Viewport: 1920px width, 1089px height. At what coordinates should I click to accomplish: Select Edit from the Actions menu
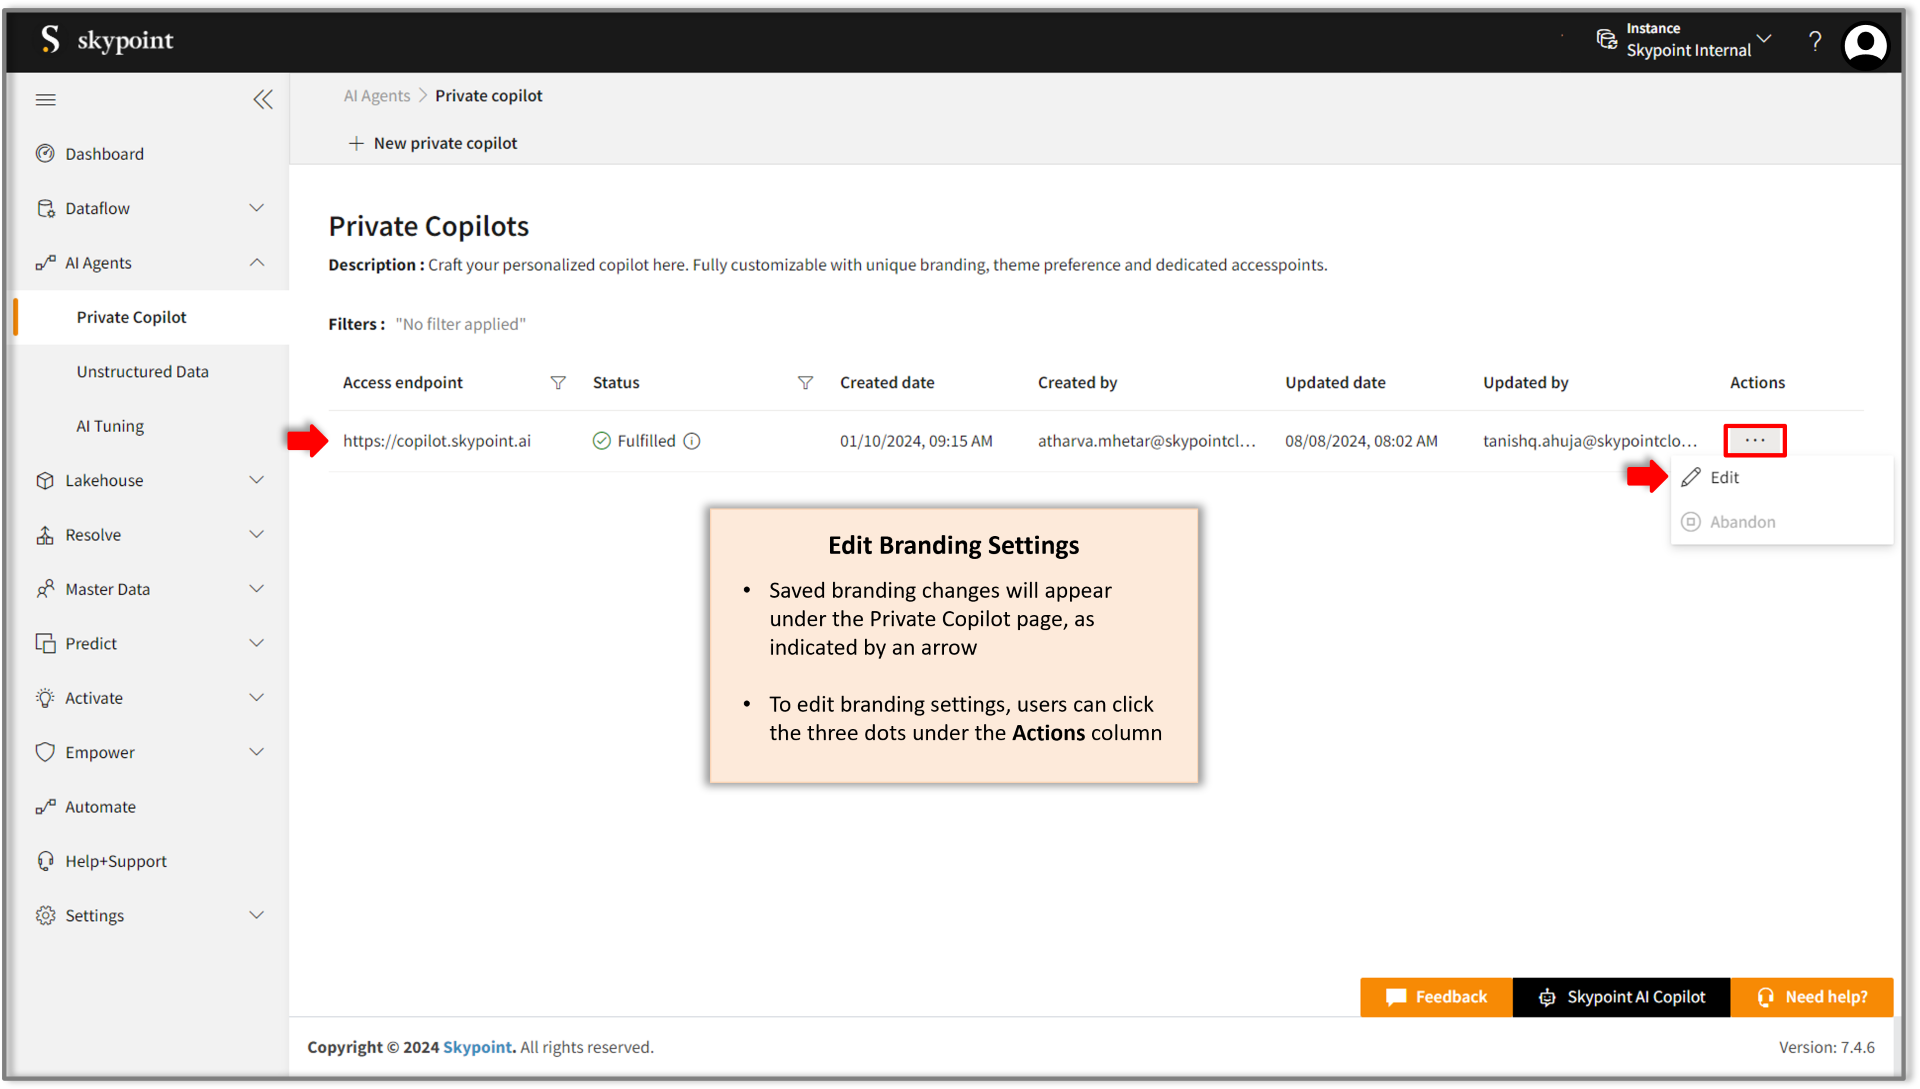[1724, 476]
